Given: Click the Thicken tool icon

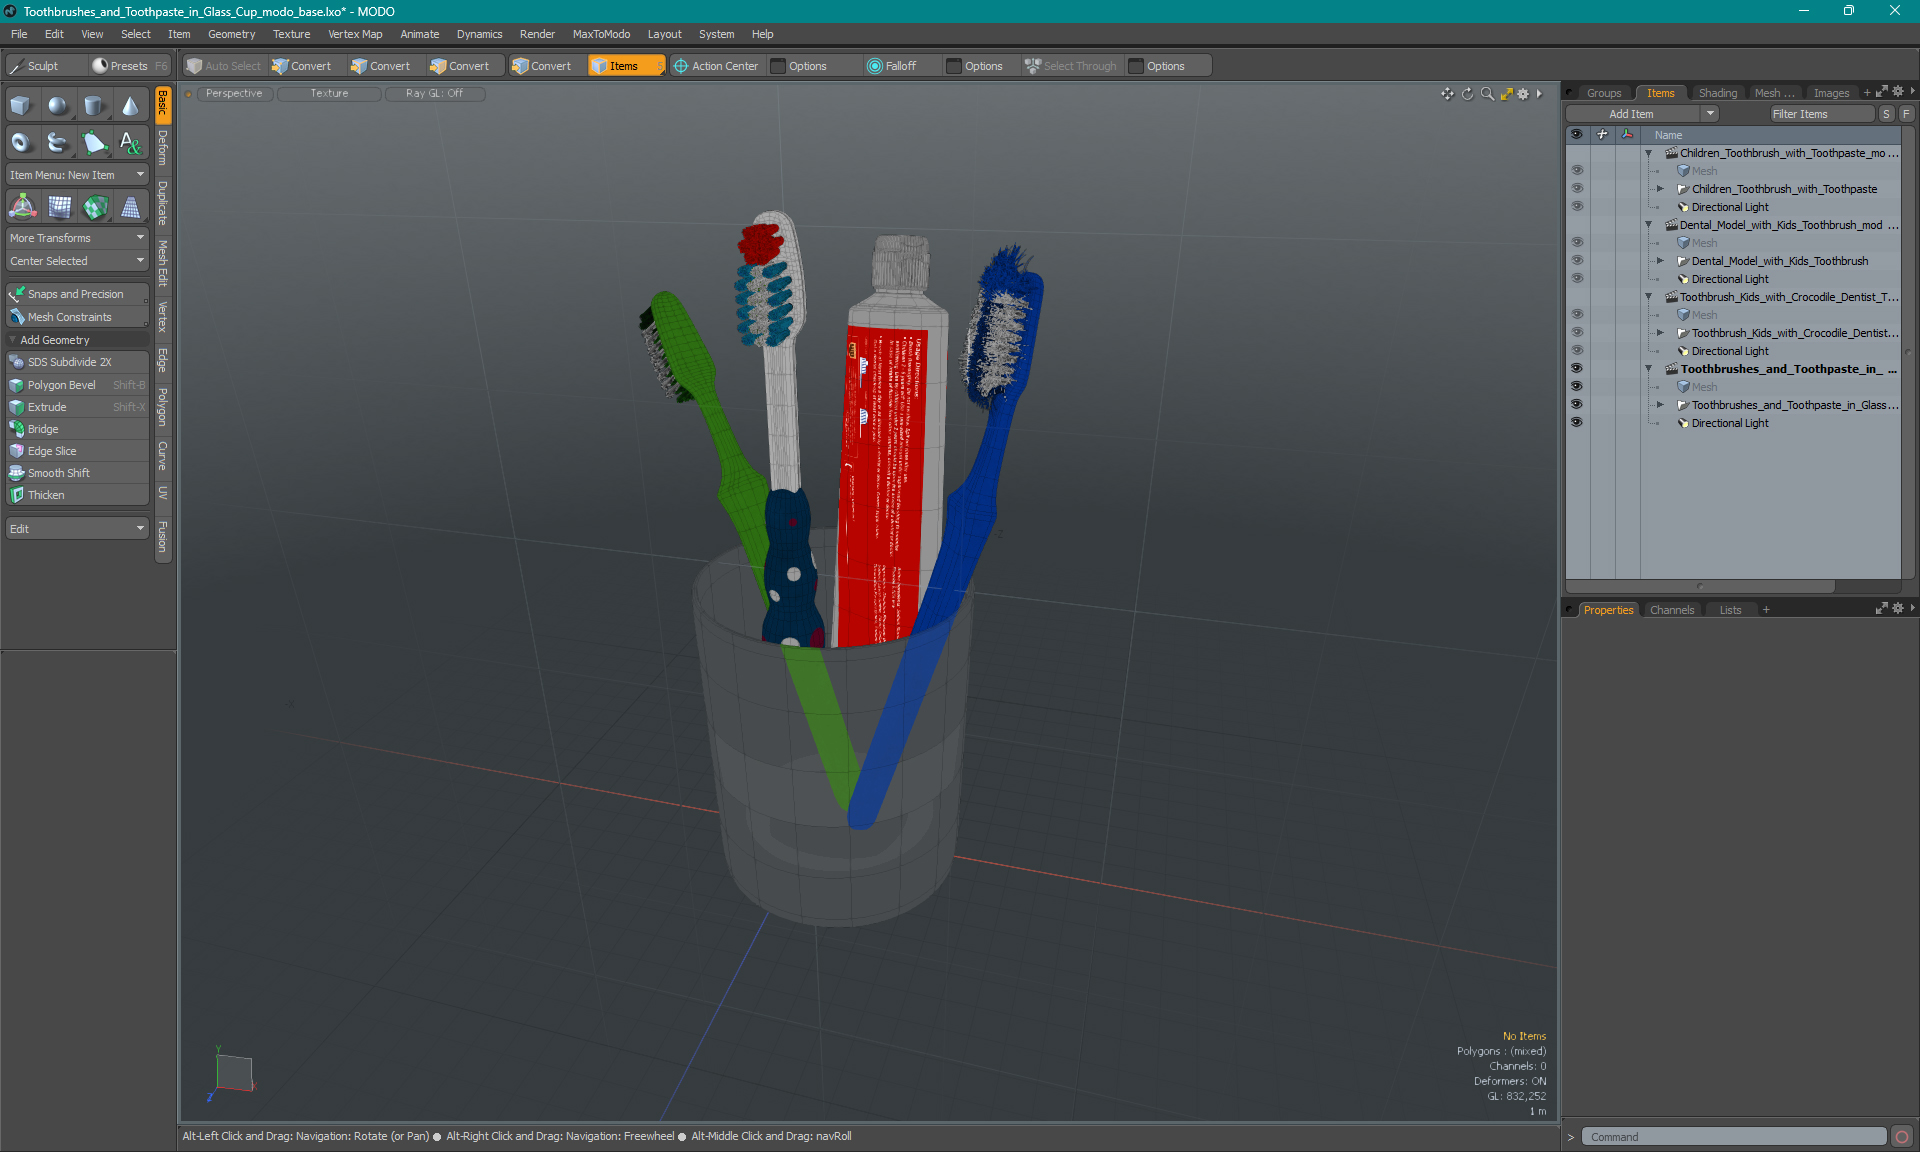Looking at the screenshot, I should coord(17,495).
